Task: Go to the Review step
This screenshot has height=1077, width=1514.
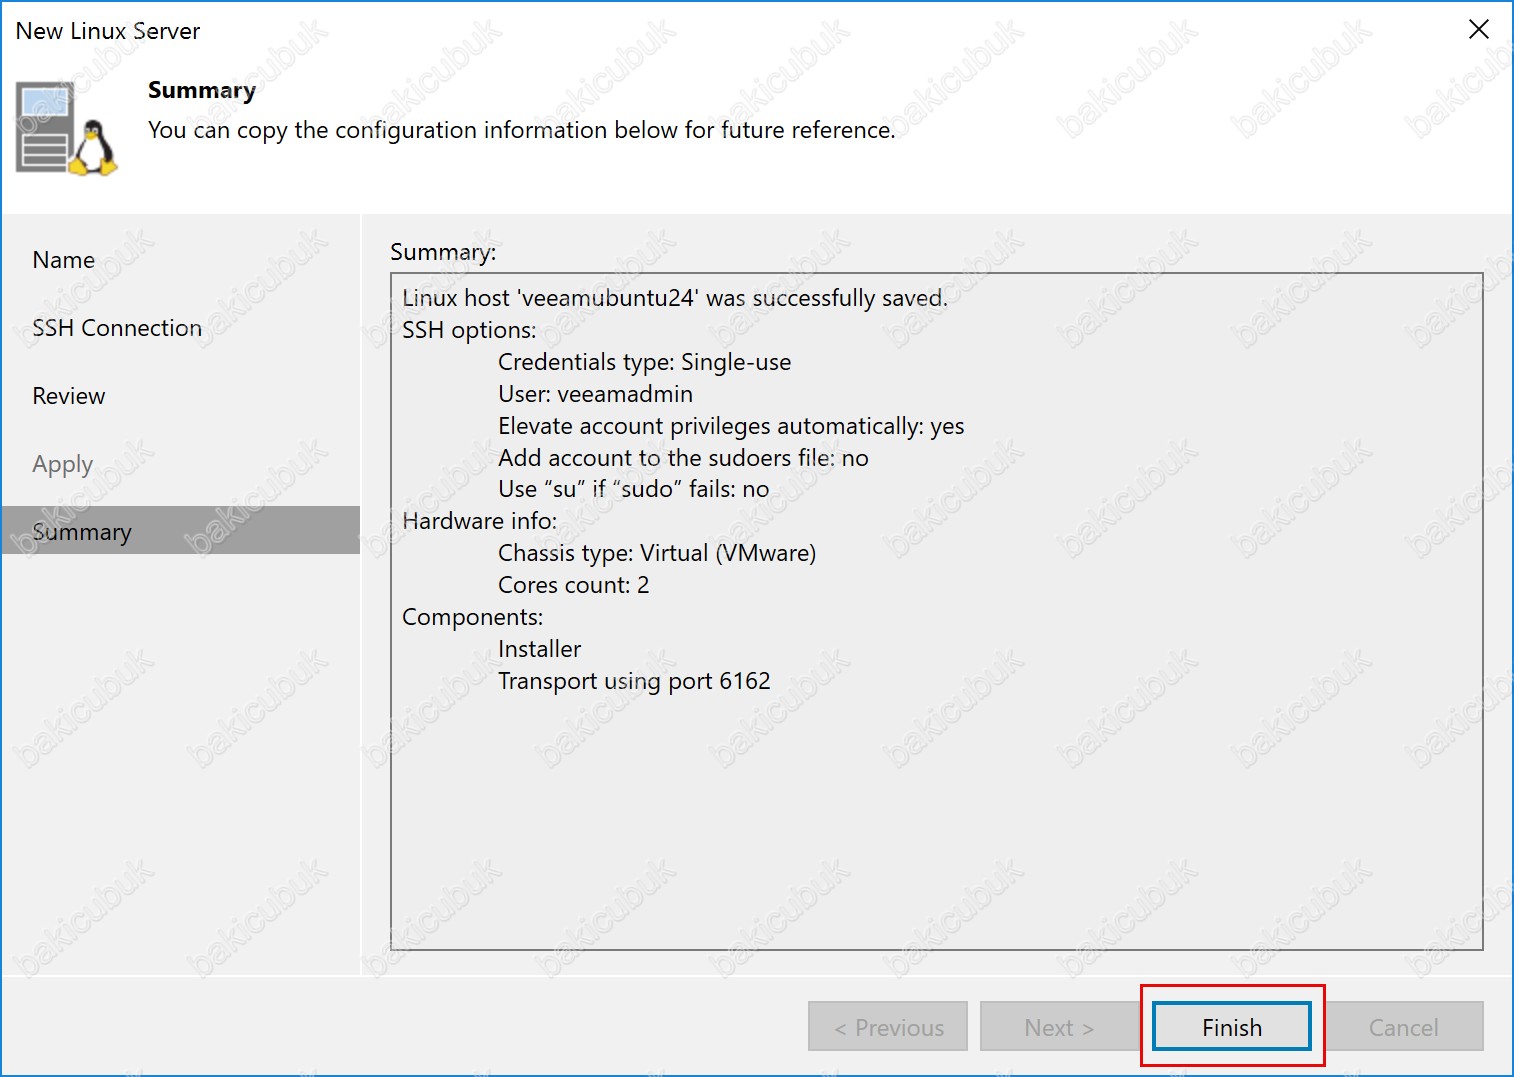Action: (x=69, y=396)
